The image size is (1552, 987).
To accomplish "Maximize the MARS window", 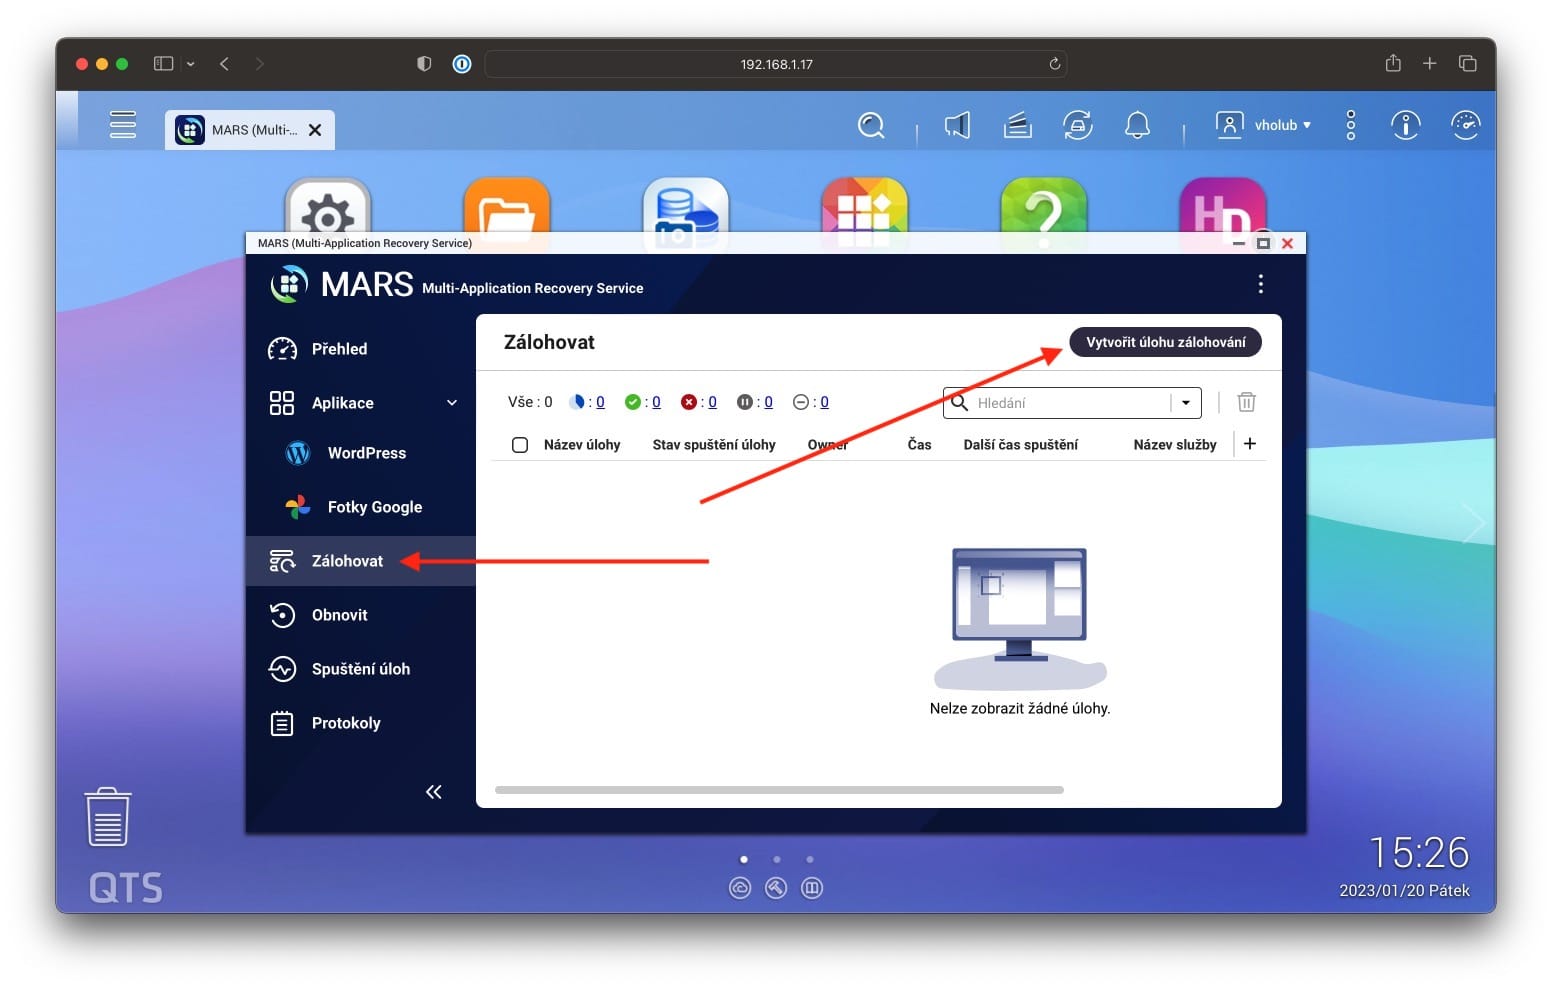I will pos(1263,243).
